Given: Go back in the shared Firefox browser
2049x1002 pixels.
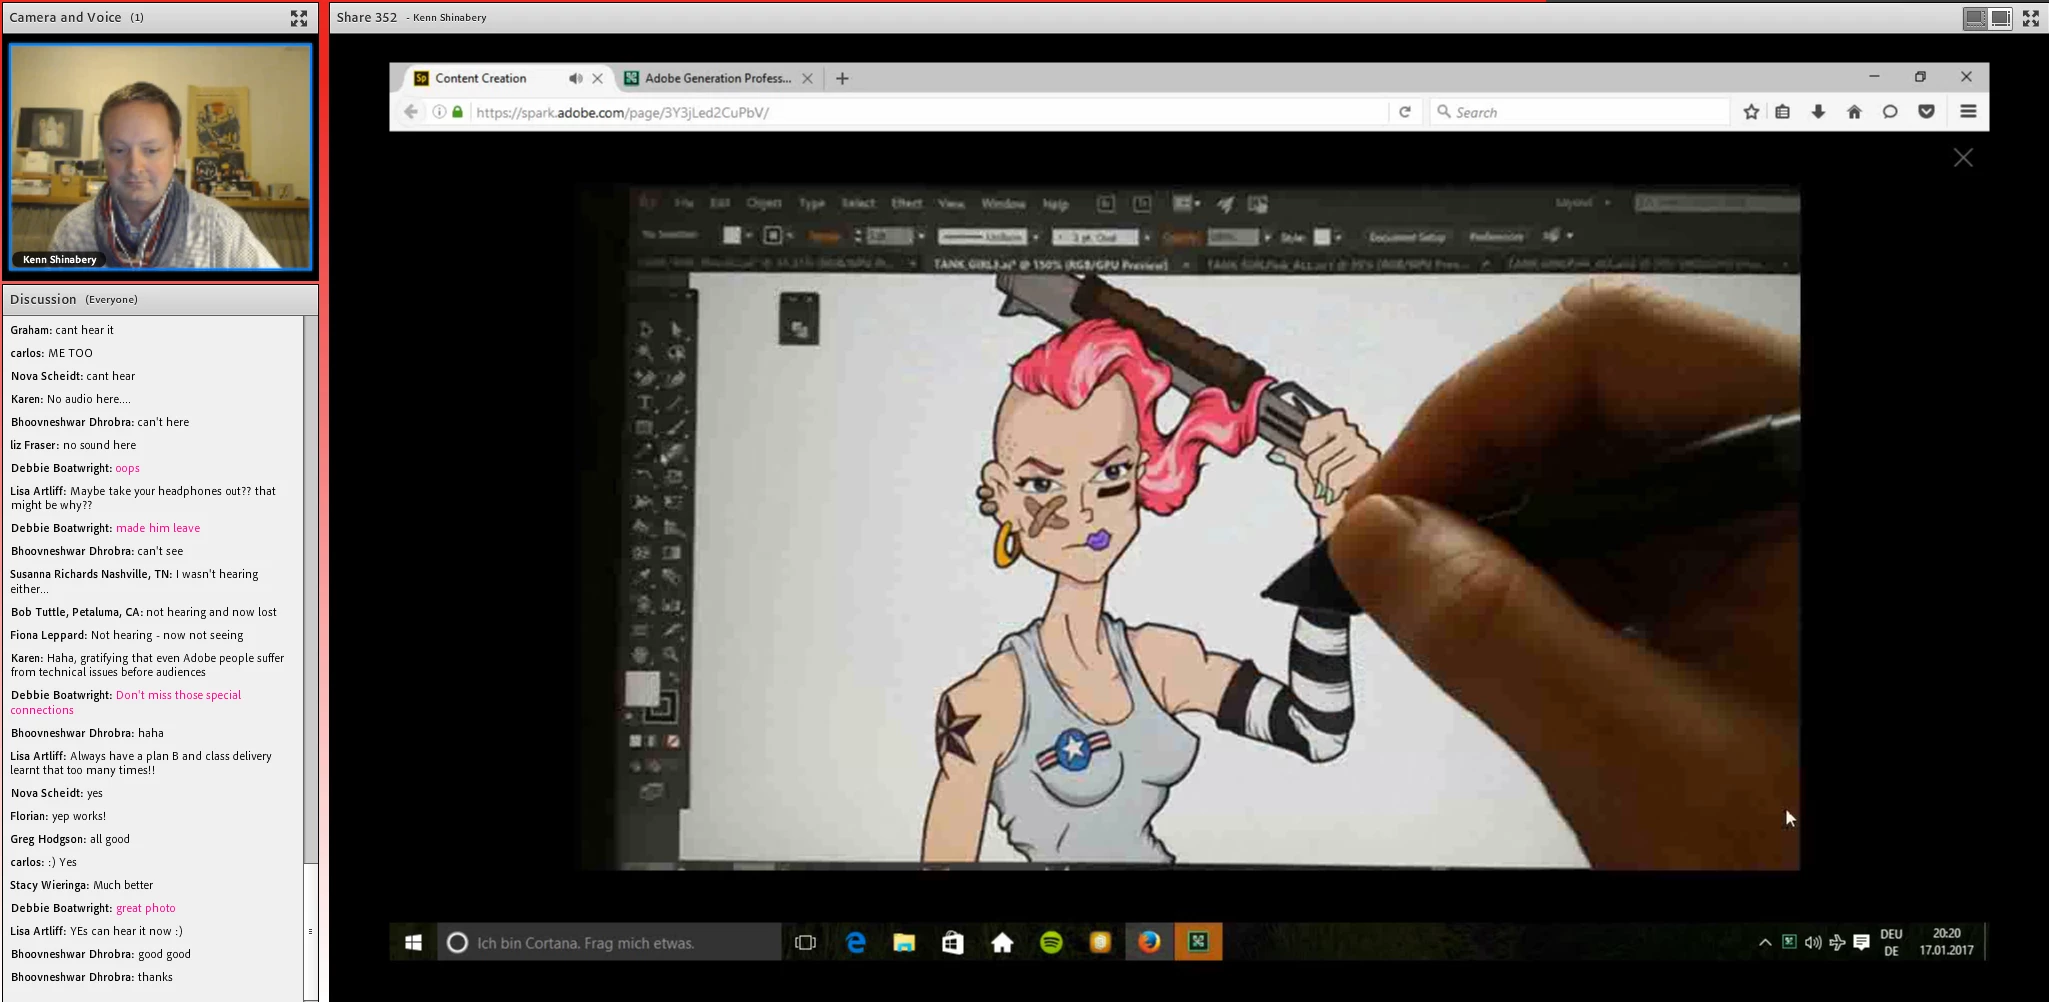Looking at the screenshot, I should click(410, 112).
